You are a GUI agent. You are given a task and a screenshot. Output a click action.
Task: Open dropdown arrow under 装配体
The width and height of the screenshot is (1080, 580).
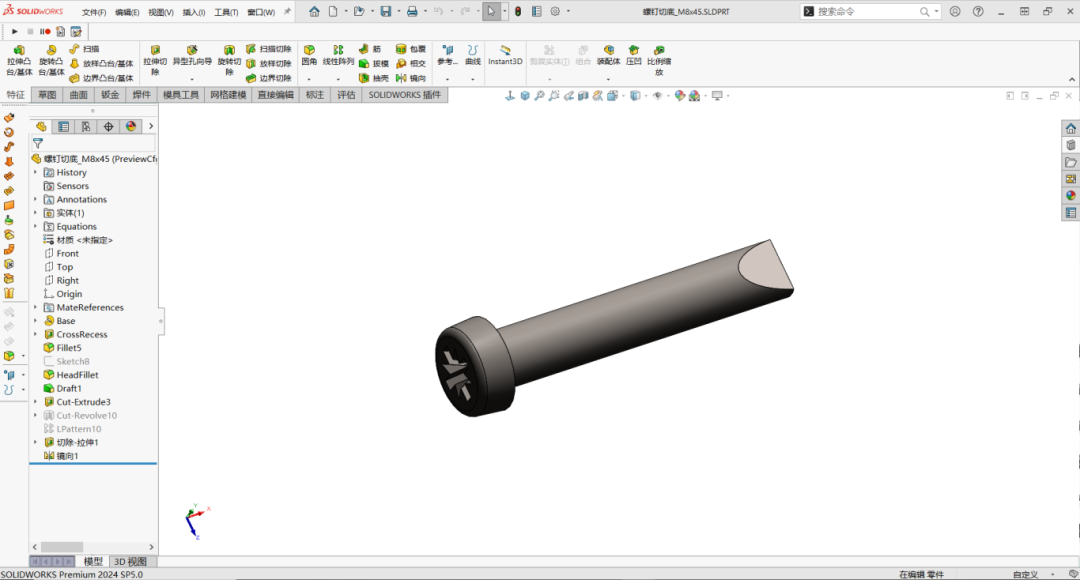[608, 79]
